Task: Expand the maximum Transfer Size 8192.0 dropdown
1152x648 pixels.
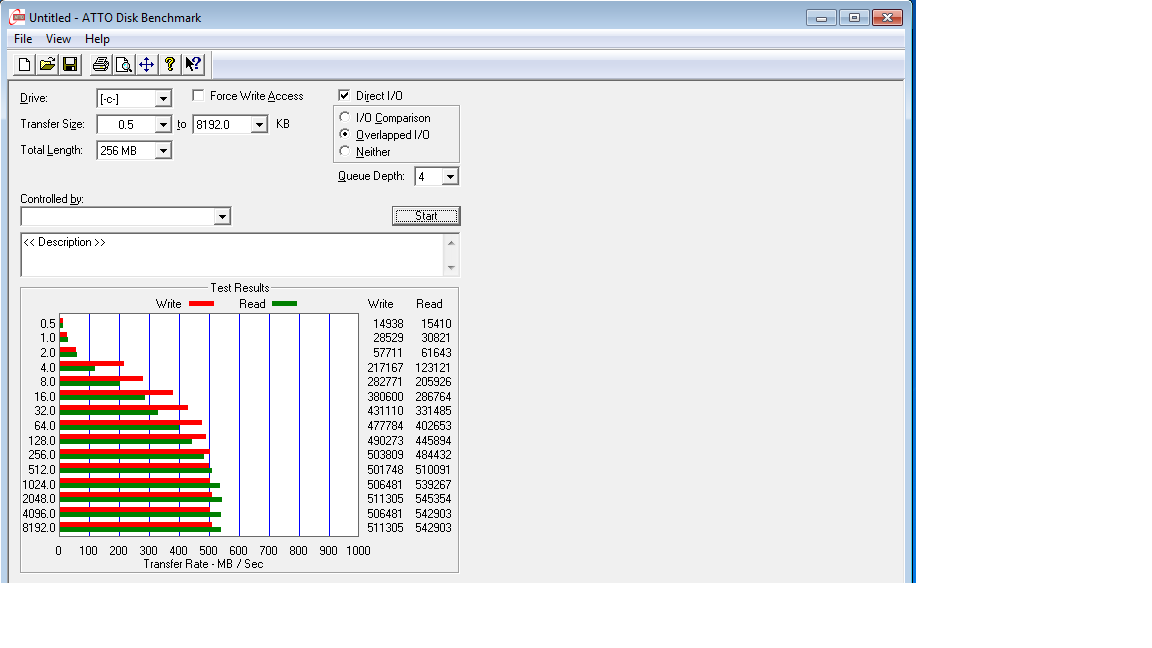Action: pos(259,125)
